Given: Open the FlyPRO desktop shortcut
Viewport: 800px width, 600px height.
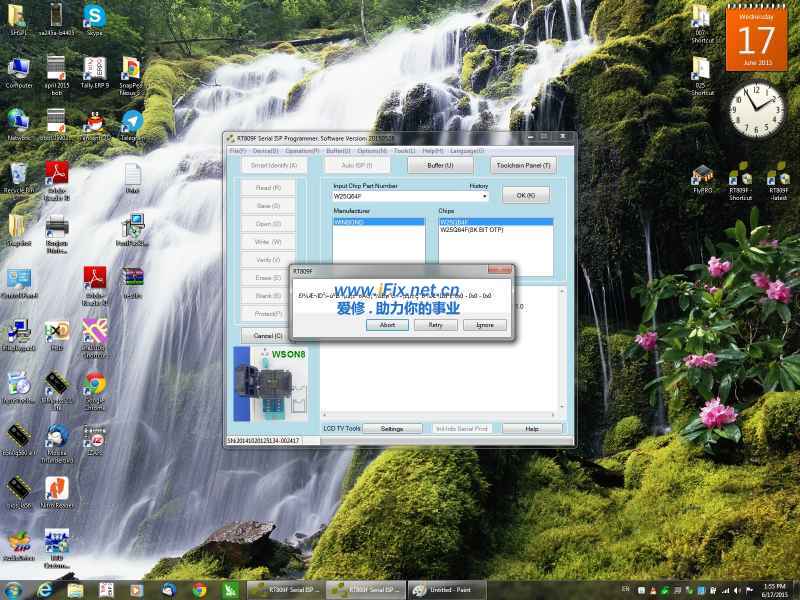Looking at the screenshot, I should pos(702,178).
